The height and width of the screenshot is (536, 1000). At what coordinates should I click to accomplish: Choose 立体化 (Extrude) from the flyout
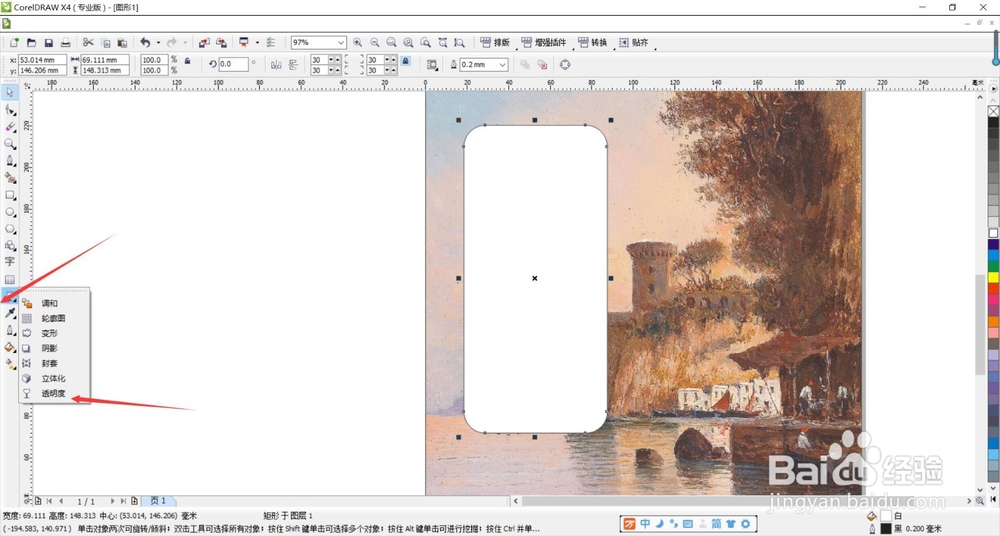pos(53,378)
